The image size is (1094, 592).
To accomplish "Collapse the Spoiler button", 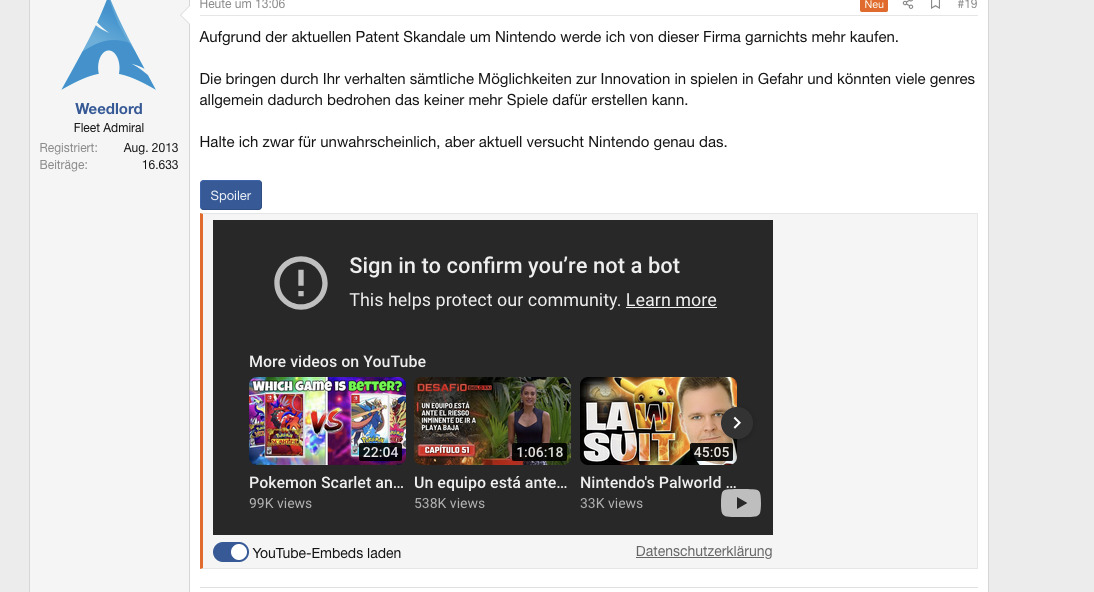I will pos(231,195).
